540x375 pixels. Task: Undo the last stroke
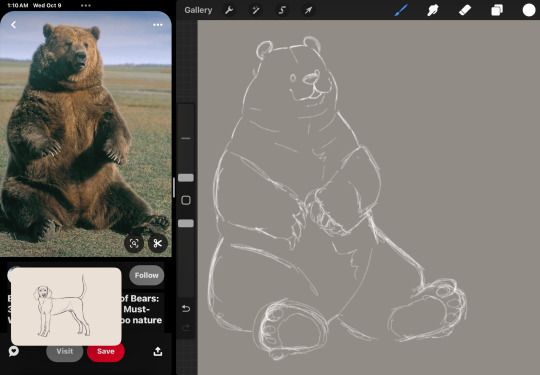186,308
